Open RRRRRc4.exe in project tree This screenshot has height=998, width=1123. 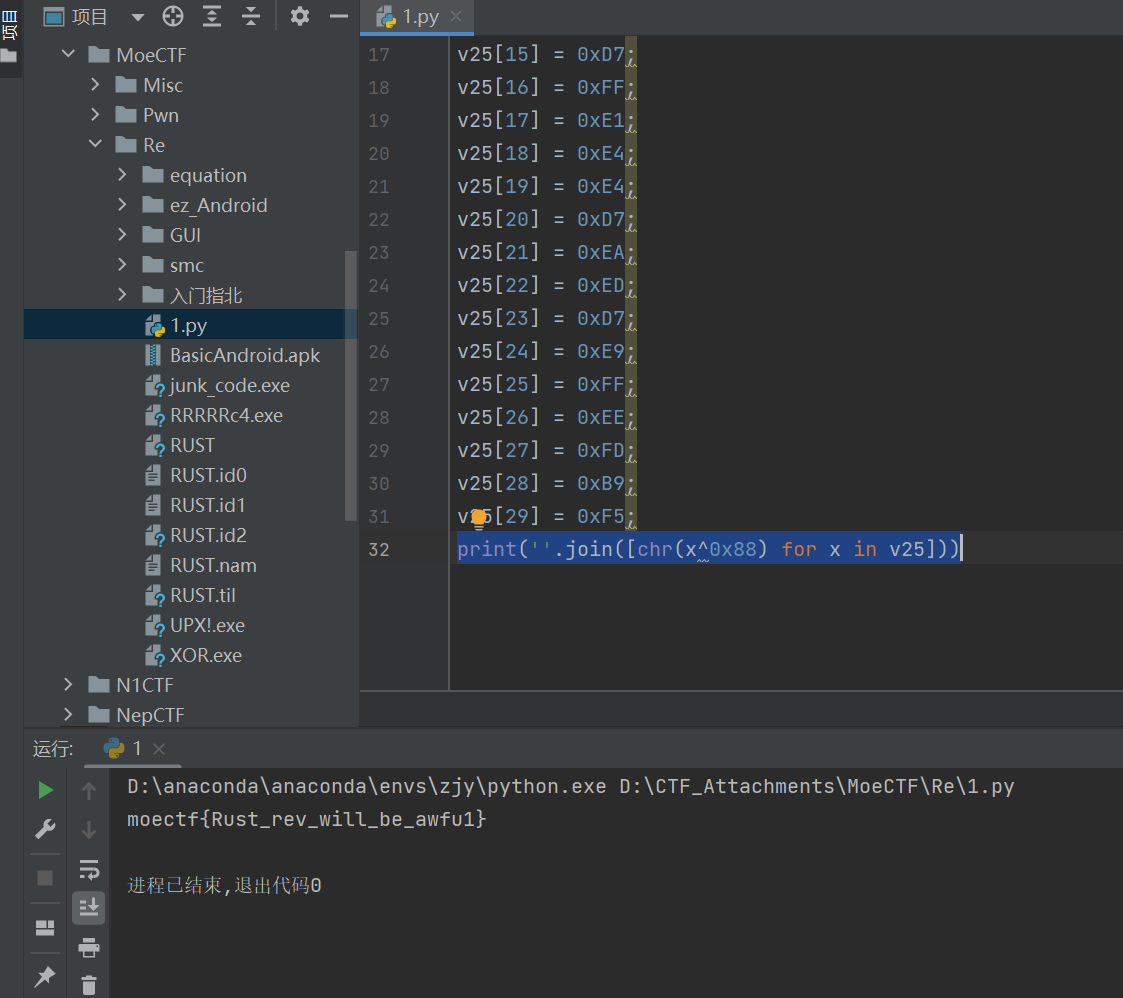(x=226, y=415)
